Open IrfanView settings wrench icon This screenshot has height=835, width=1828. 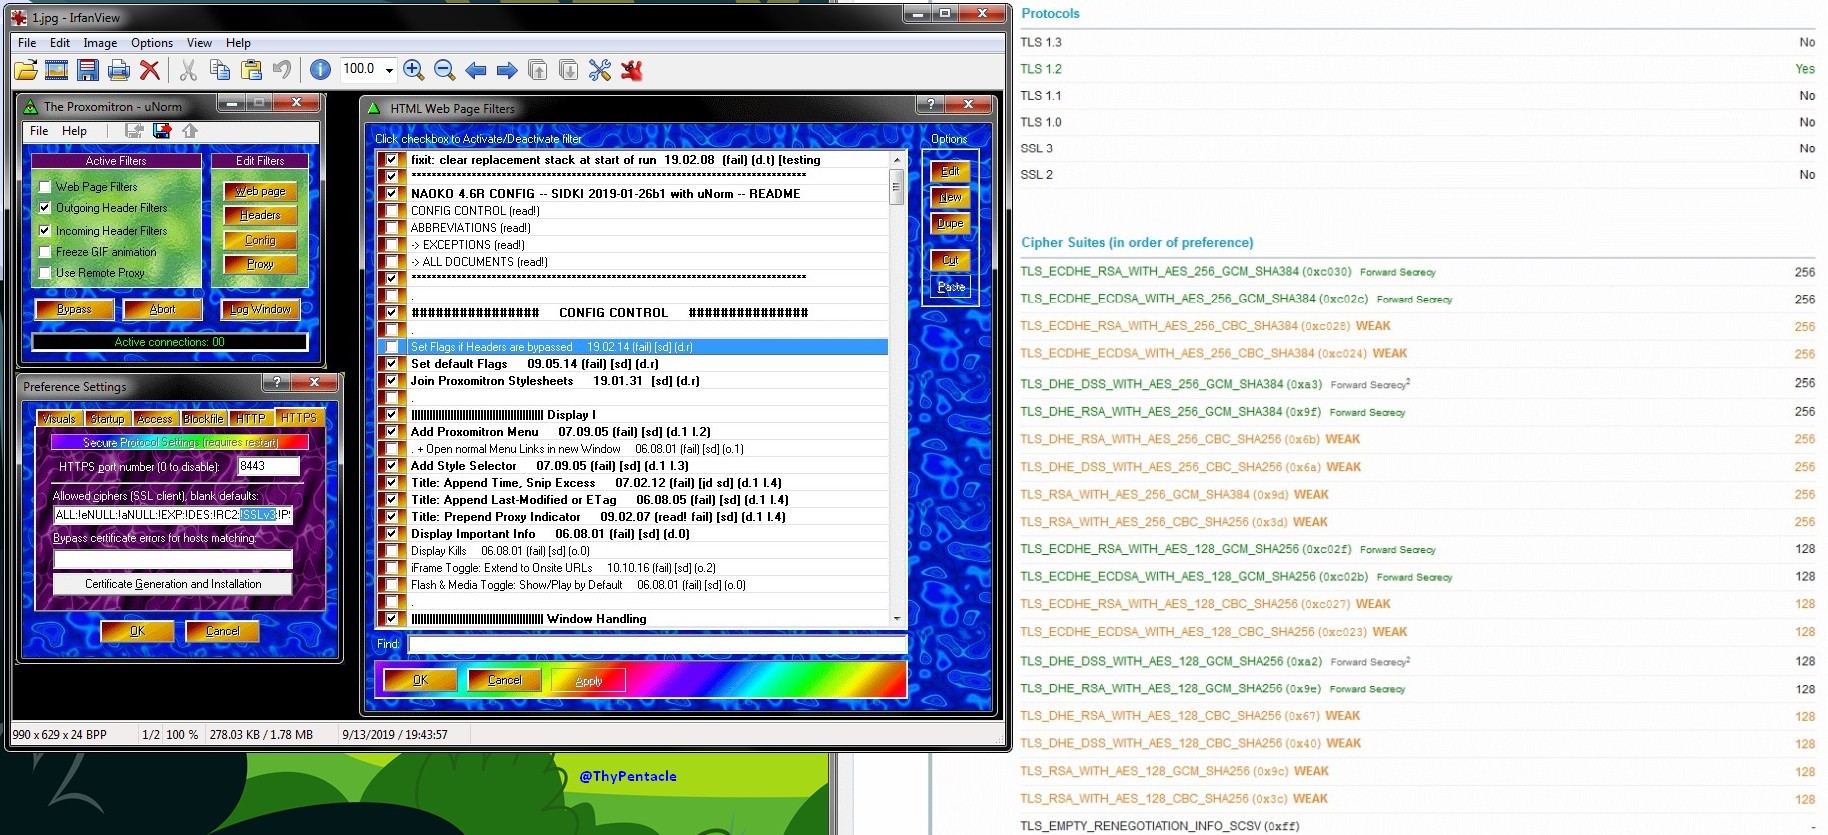pyautogui.click(x=600, y=70)
